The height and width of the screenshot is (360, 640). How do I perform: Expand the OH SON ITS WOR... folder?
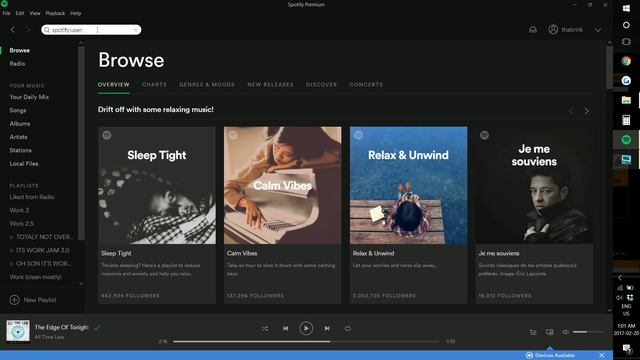(11, 264)
